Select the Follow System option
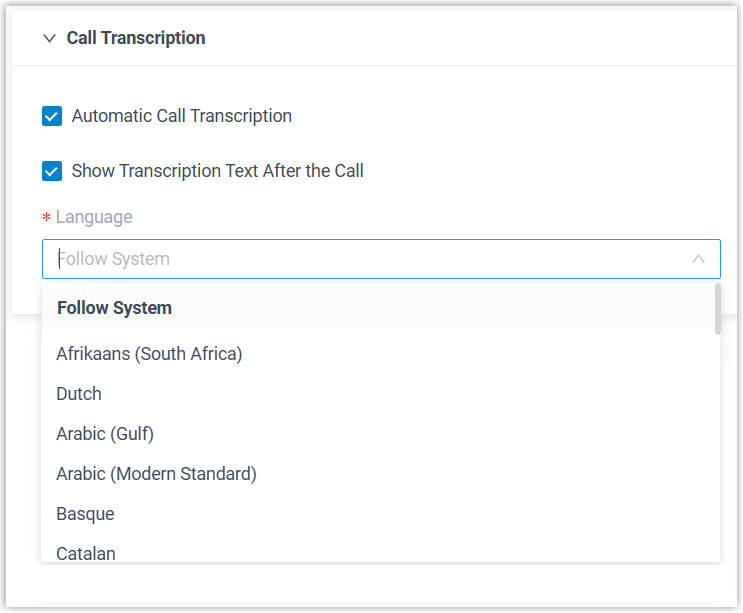 click(x=114, y=308)
